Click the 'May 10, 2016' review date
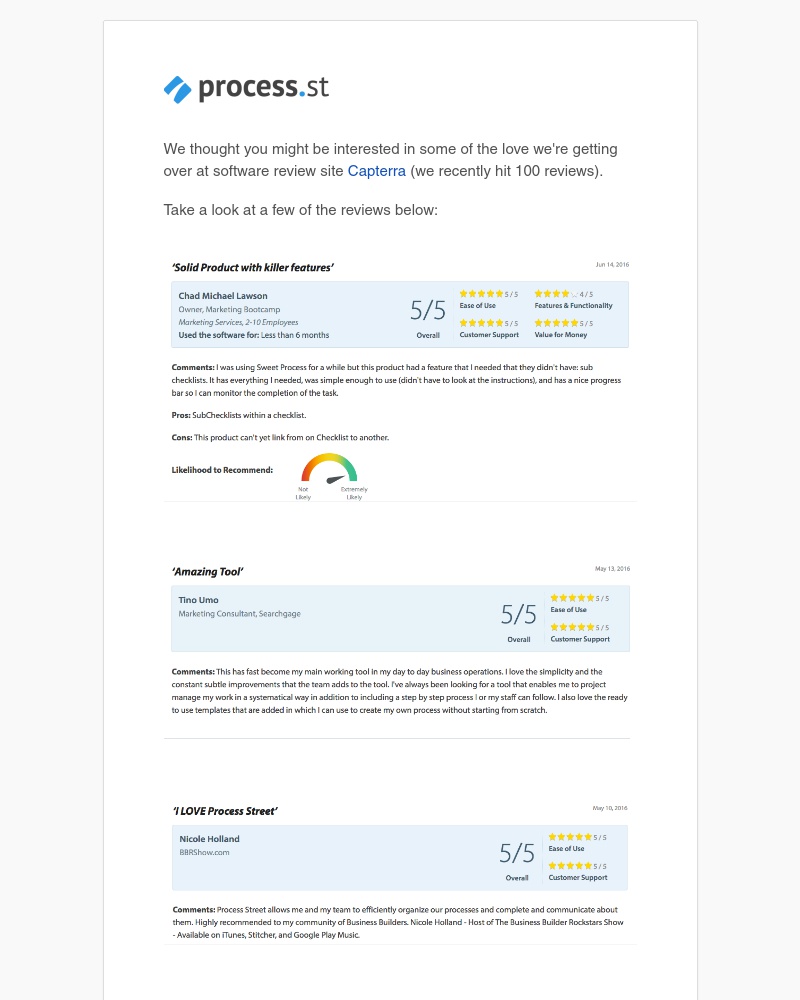This screenshot has height=1000, width=800. coord(610,808)
